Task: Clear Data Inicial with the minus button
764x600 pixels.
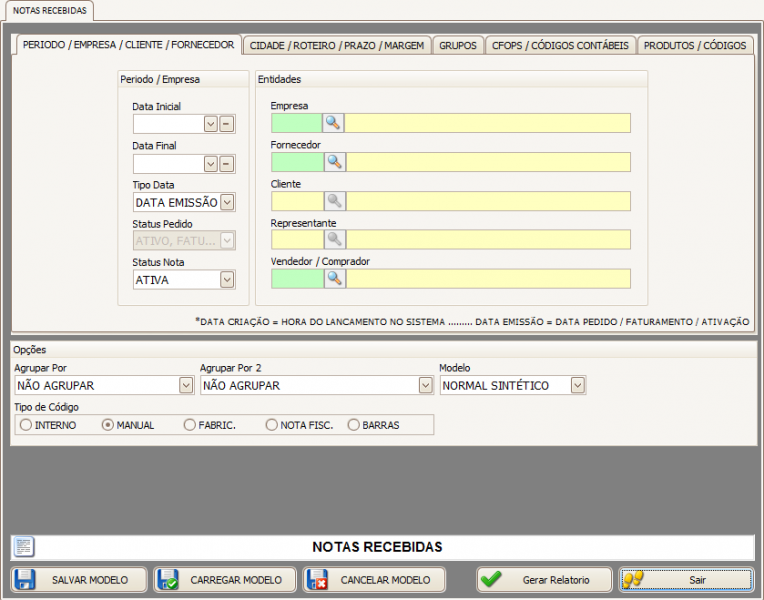Action: tap(227, 124)
